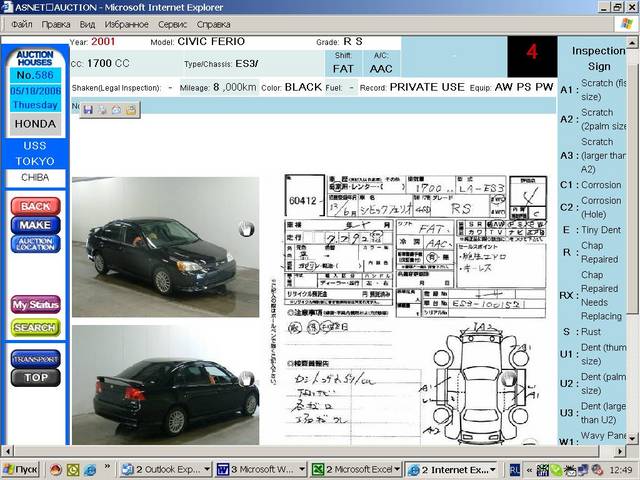Click the horizontal scrollbar left arrow

(7, 451)
